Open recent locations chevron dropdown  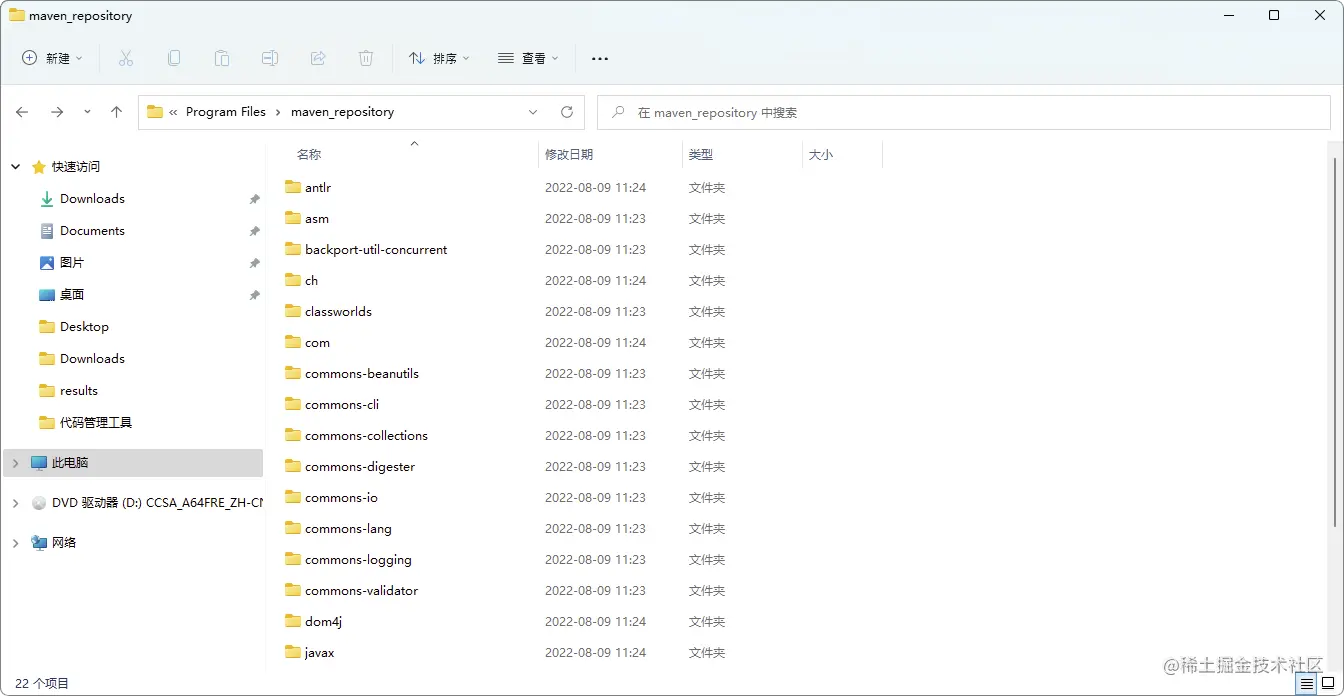coord(87,112)
